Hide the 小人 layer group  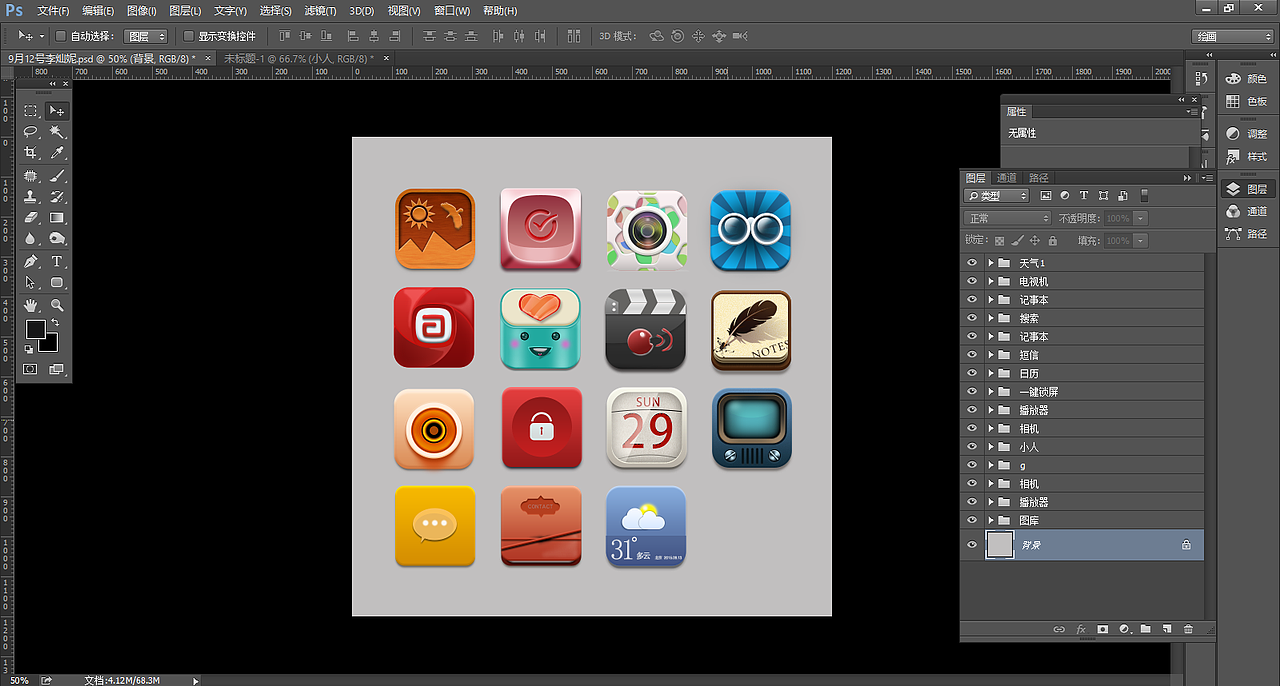tap(972, 447)
